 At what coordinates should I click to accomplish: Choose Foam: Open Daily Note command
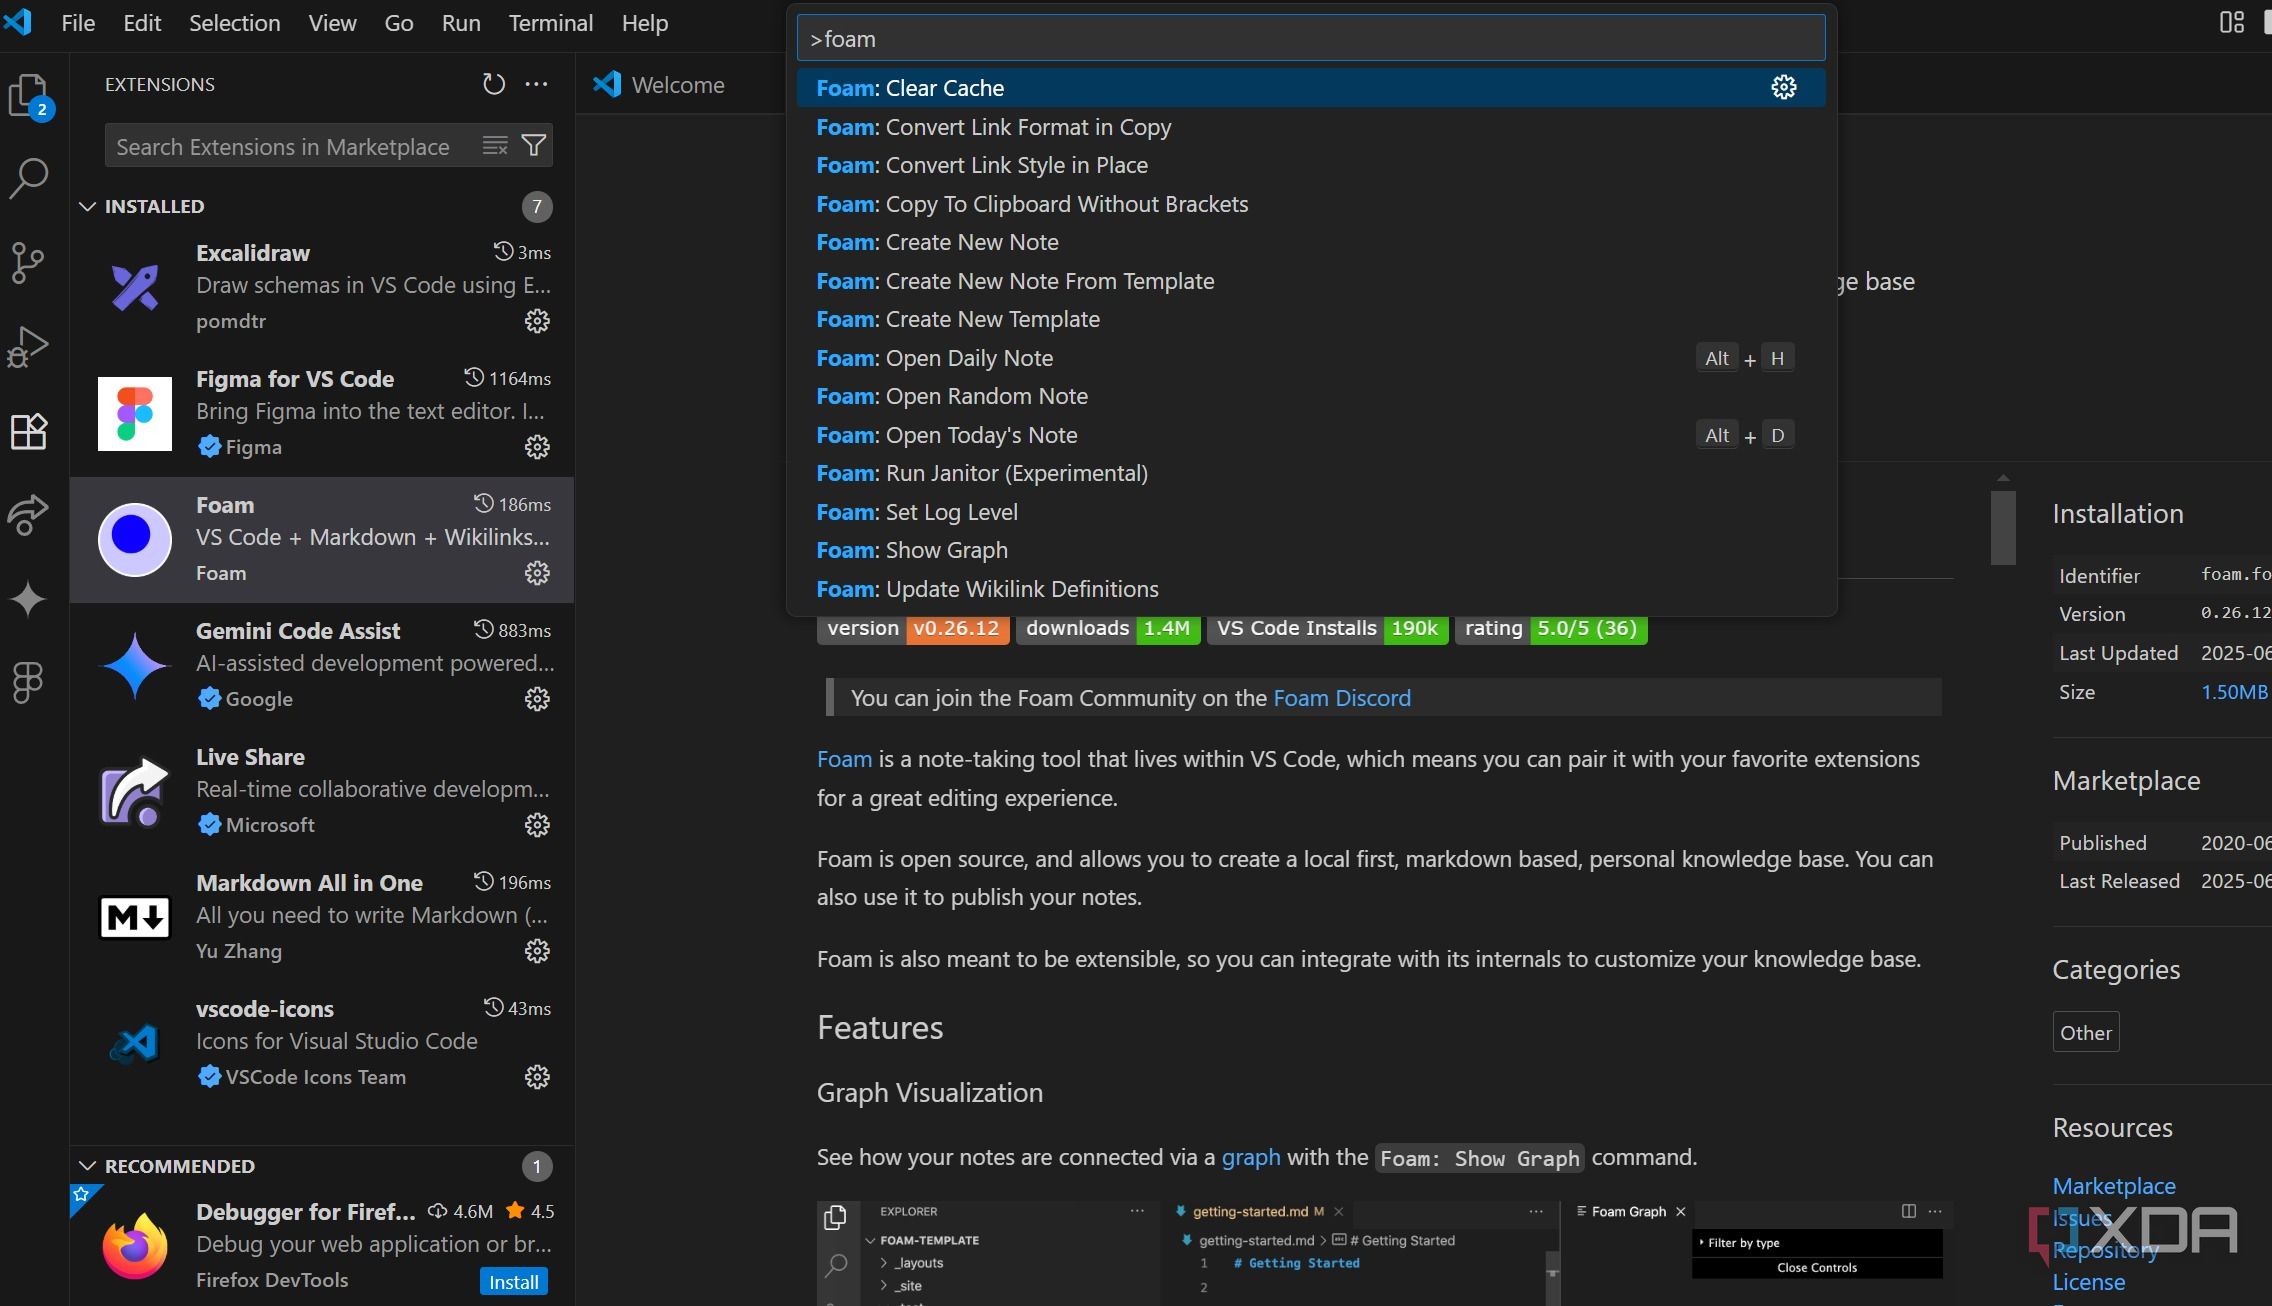[x=1311, y=358]
